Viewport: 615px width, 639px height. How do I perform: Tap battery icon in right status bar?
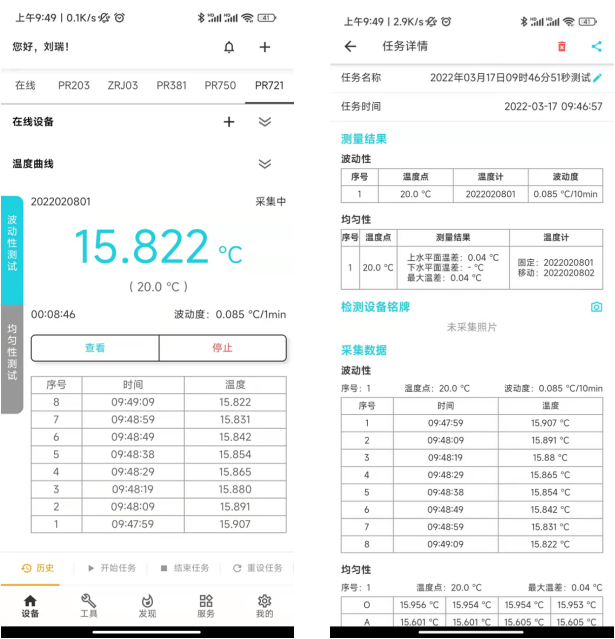pos(587,22)
